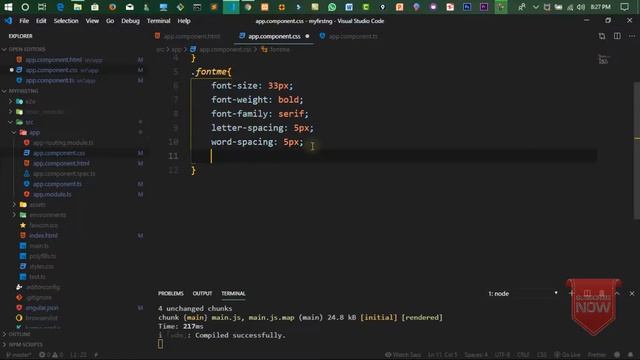This screenshot has height=360, width=640.
Task: Click the UTF-8 encoding status item
Action: tap(502, 355)
